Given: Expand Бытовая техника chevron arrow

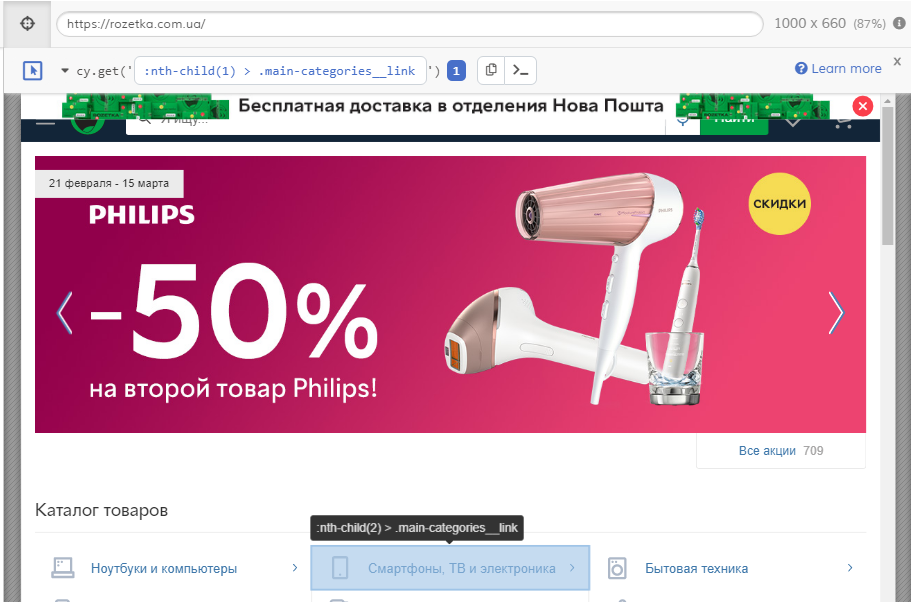Looking at the screenshot, I should coord(850,568).
